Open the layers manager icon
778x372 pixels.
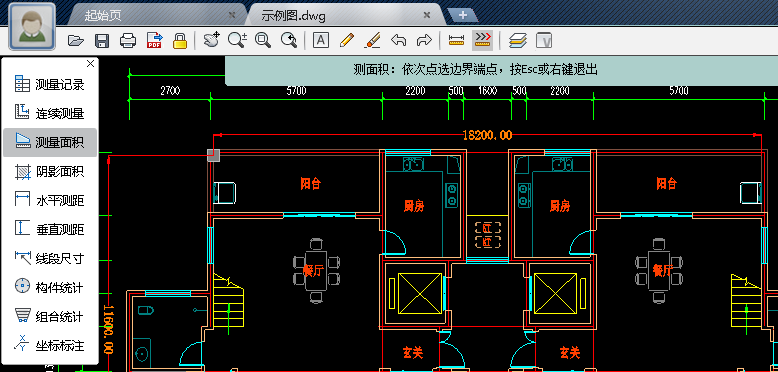(x=518, y=41)
